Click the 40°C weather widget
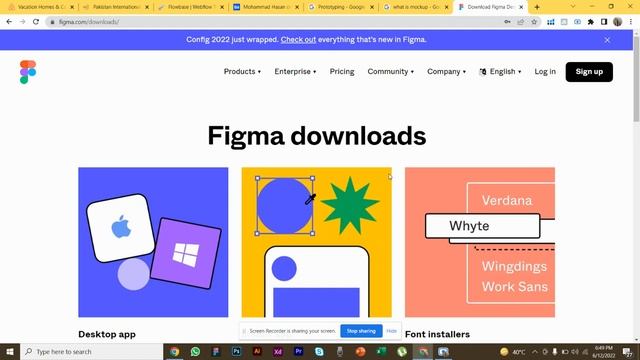This screenshot has width=640, height=360. (513, 351)
